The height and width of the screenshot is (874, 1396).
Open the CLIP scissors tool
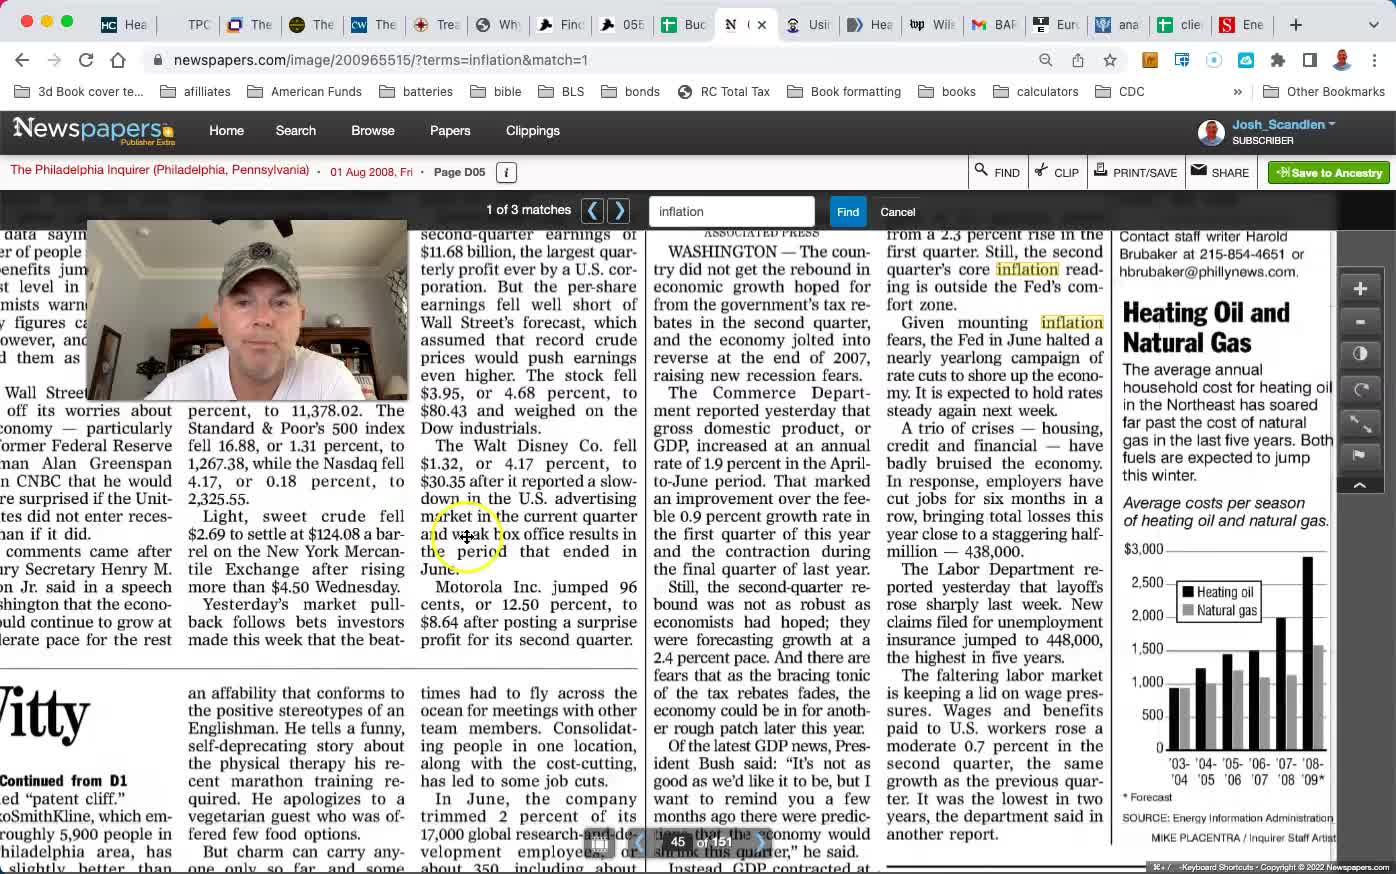[1056, 172]
